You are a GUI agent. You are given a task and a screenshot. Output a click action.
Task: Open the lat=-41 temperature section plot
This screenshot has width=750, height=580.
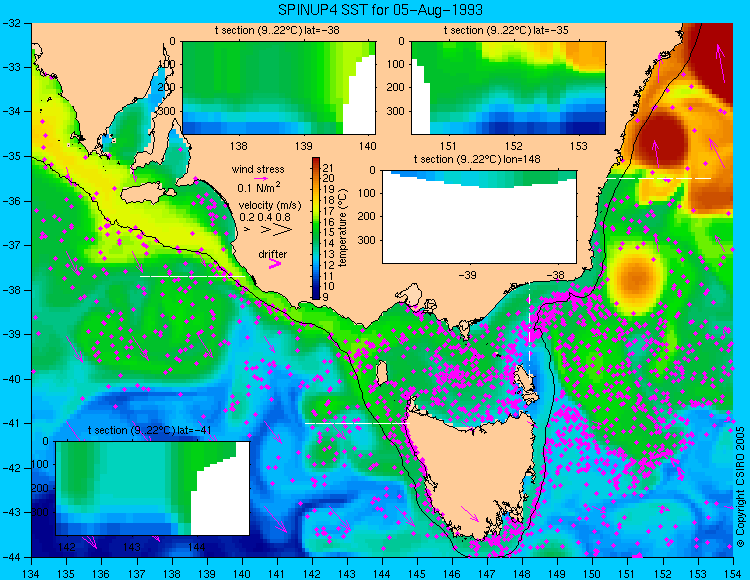pyautogui.click(x=153, y=488)
